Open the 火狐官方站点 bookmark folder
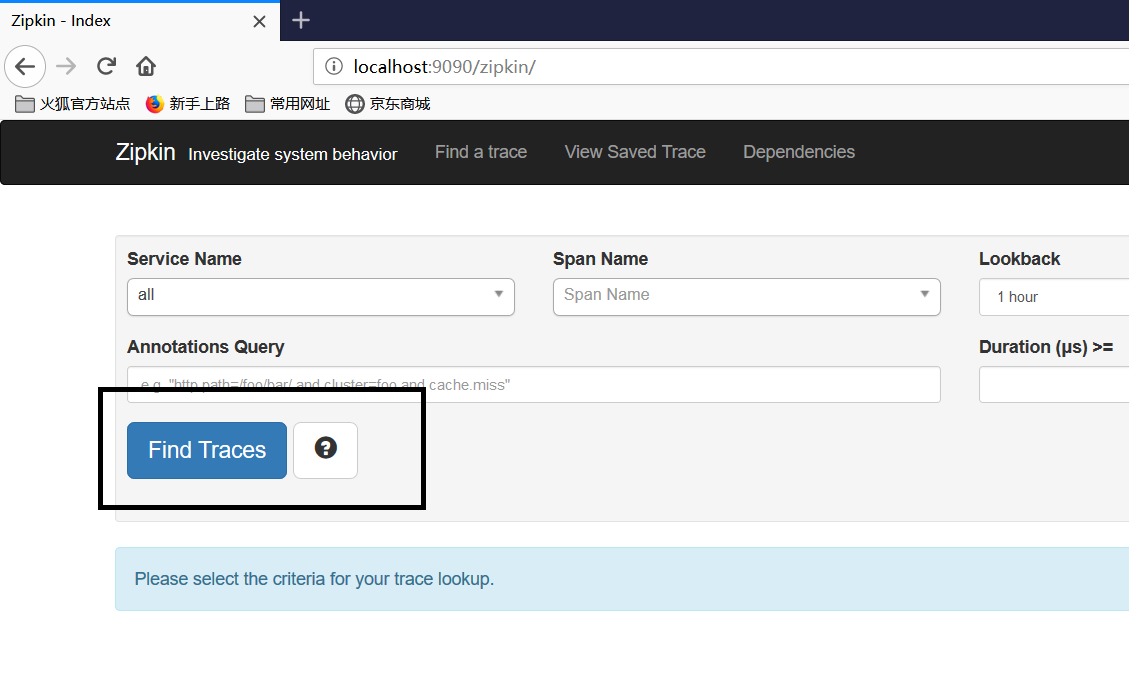Viewport: 1129px width, 675px height. coord(73,104)
